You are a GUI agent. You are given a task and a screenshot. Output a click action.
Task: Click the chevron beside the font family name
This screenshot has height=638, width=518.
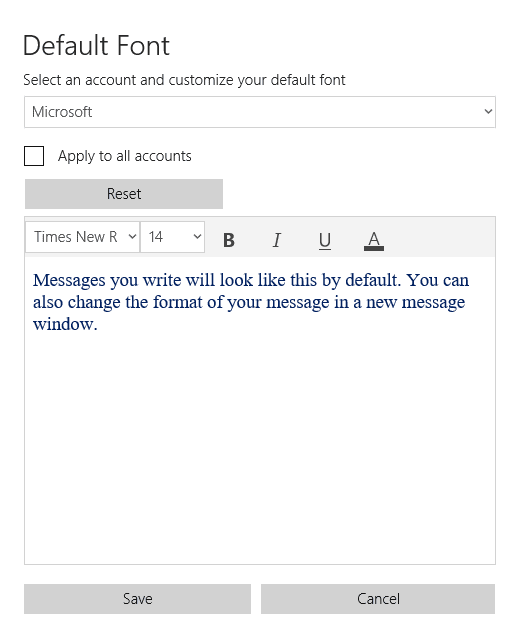click(x=132, y=237)
